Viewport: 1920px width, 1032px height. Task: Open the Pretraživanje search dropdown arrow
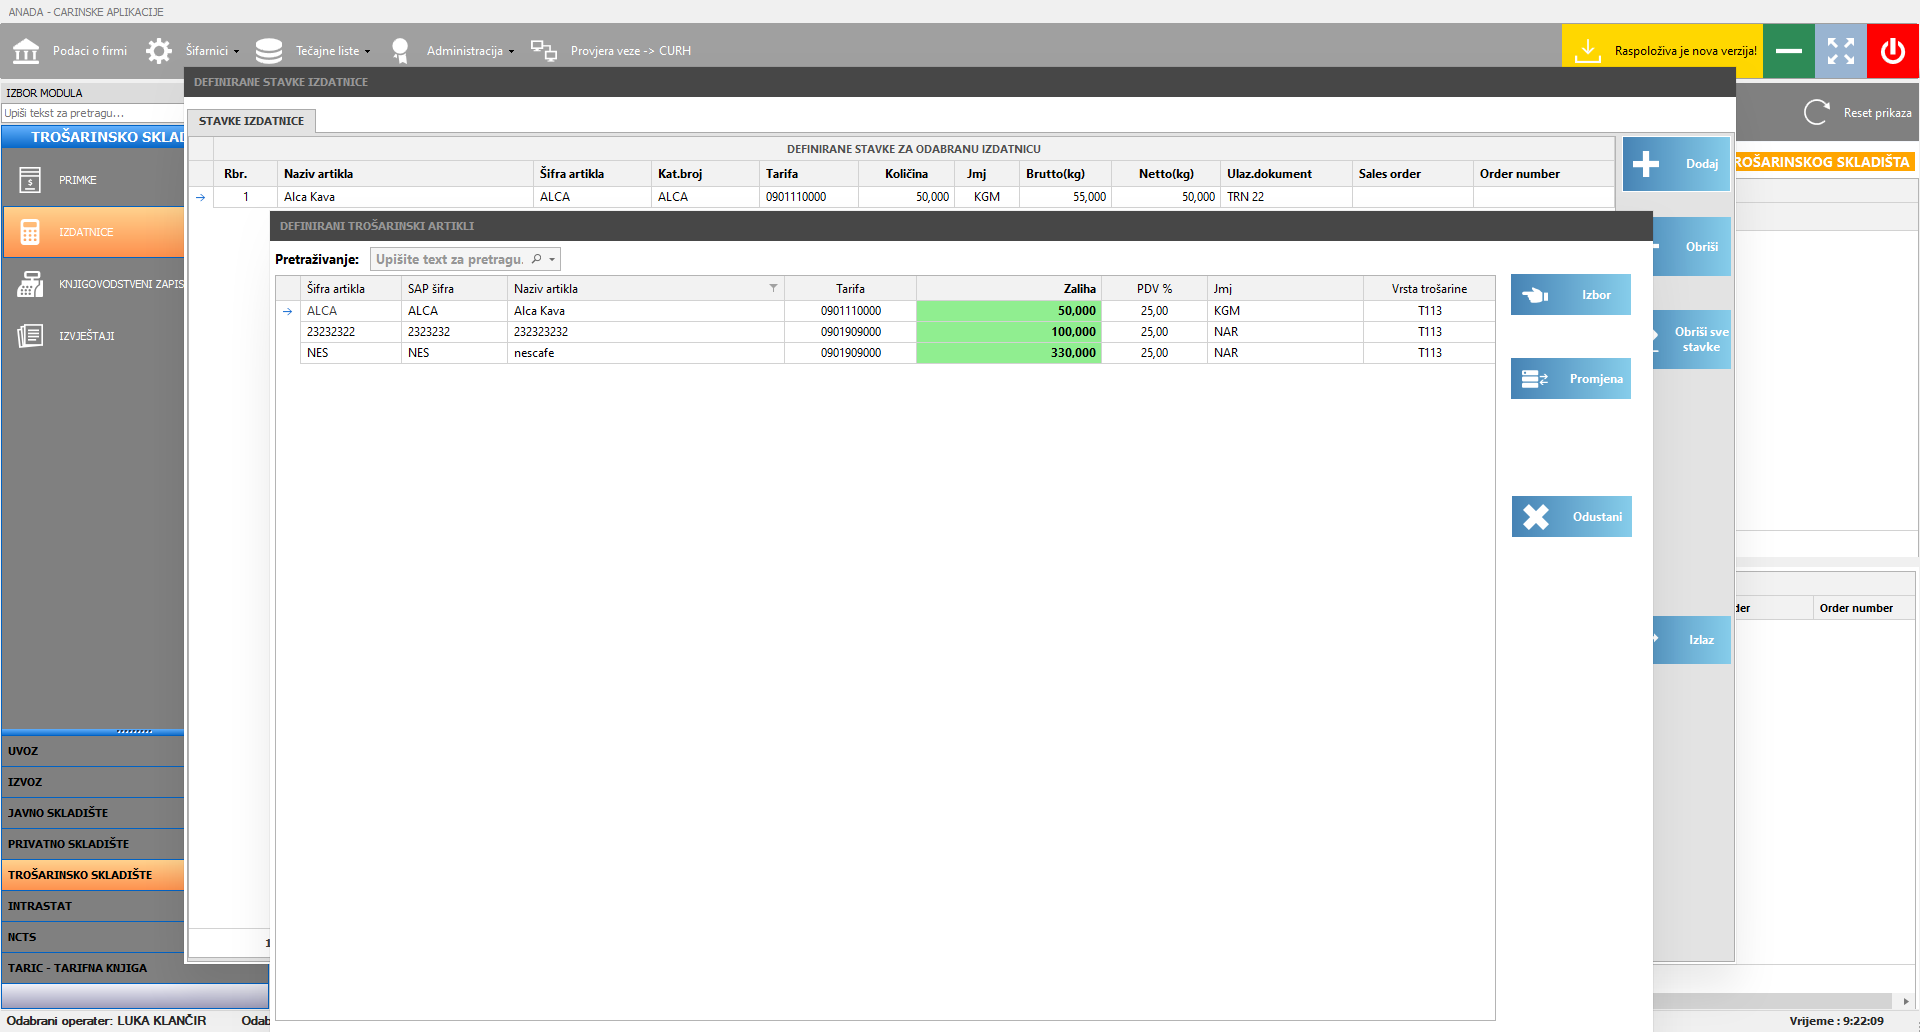[552, 259]
